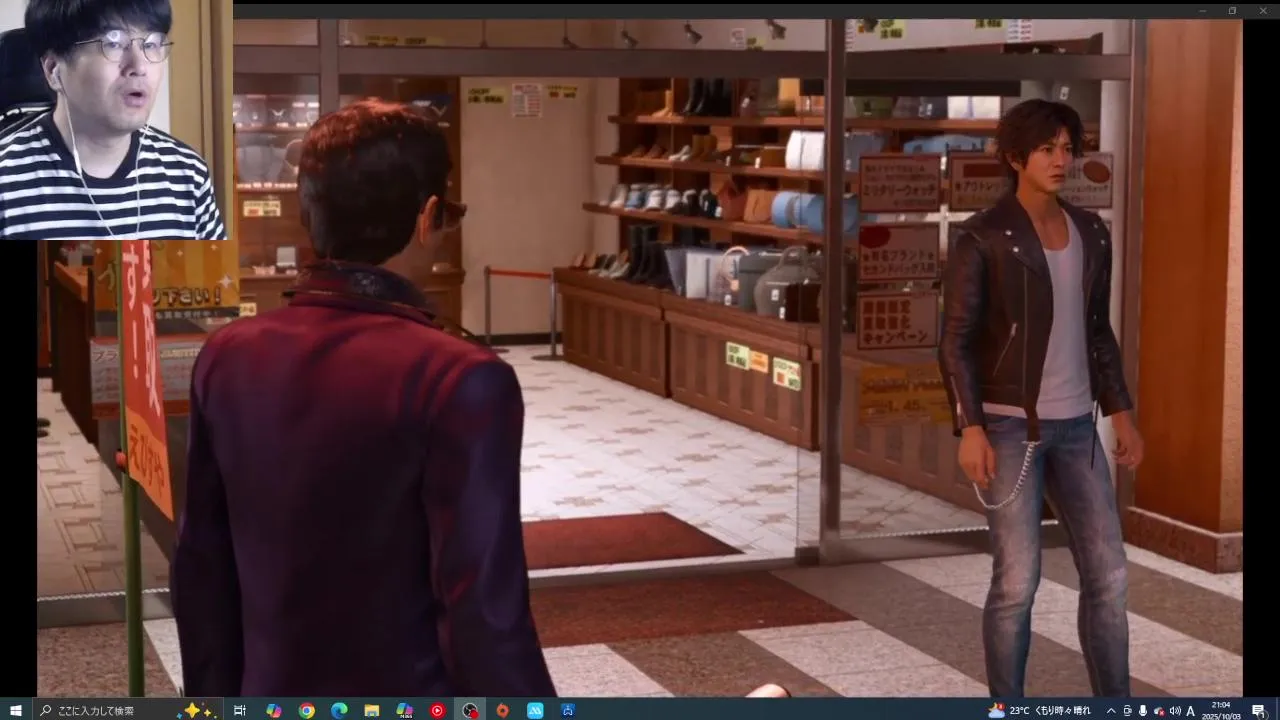Click the Meet Now tray icon

(x=1127, y=710)
